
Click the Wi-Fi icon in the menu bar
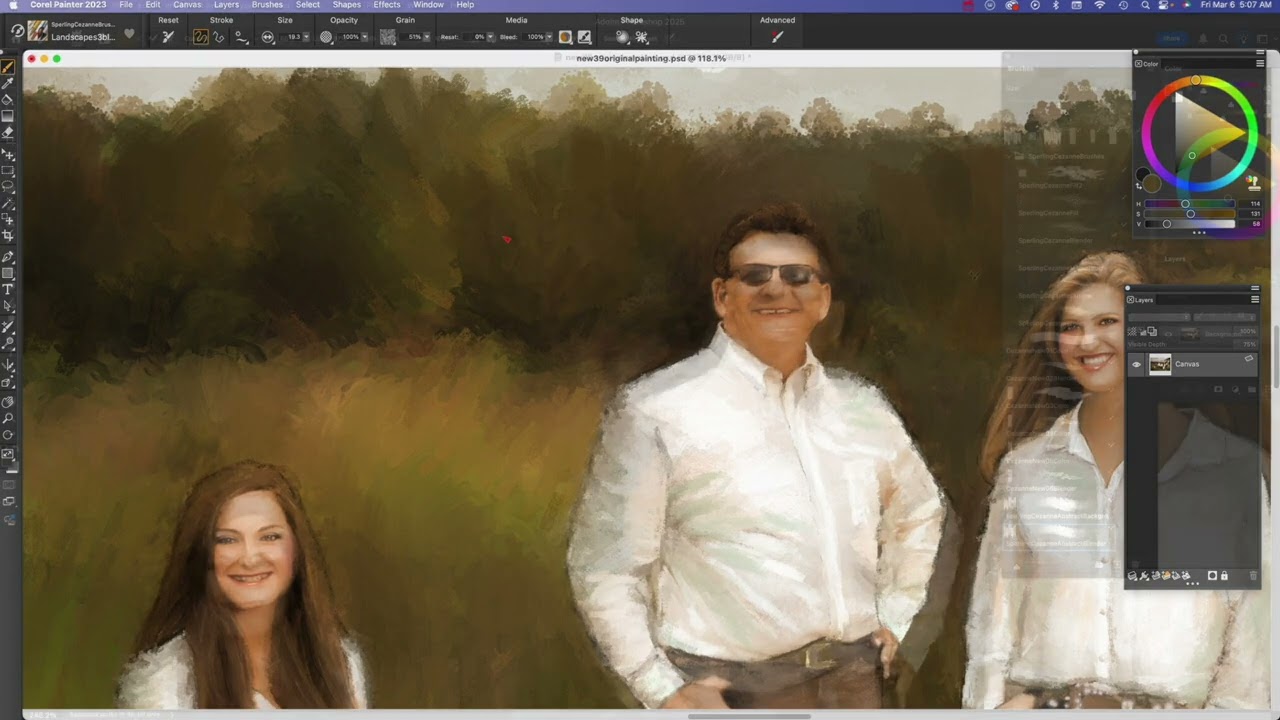point(1100,5)
